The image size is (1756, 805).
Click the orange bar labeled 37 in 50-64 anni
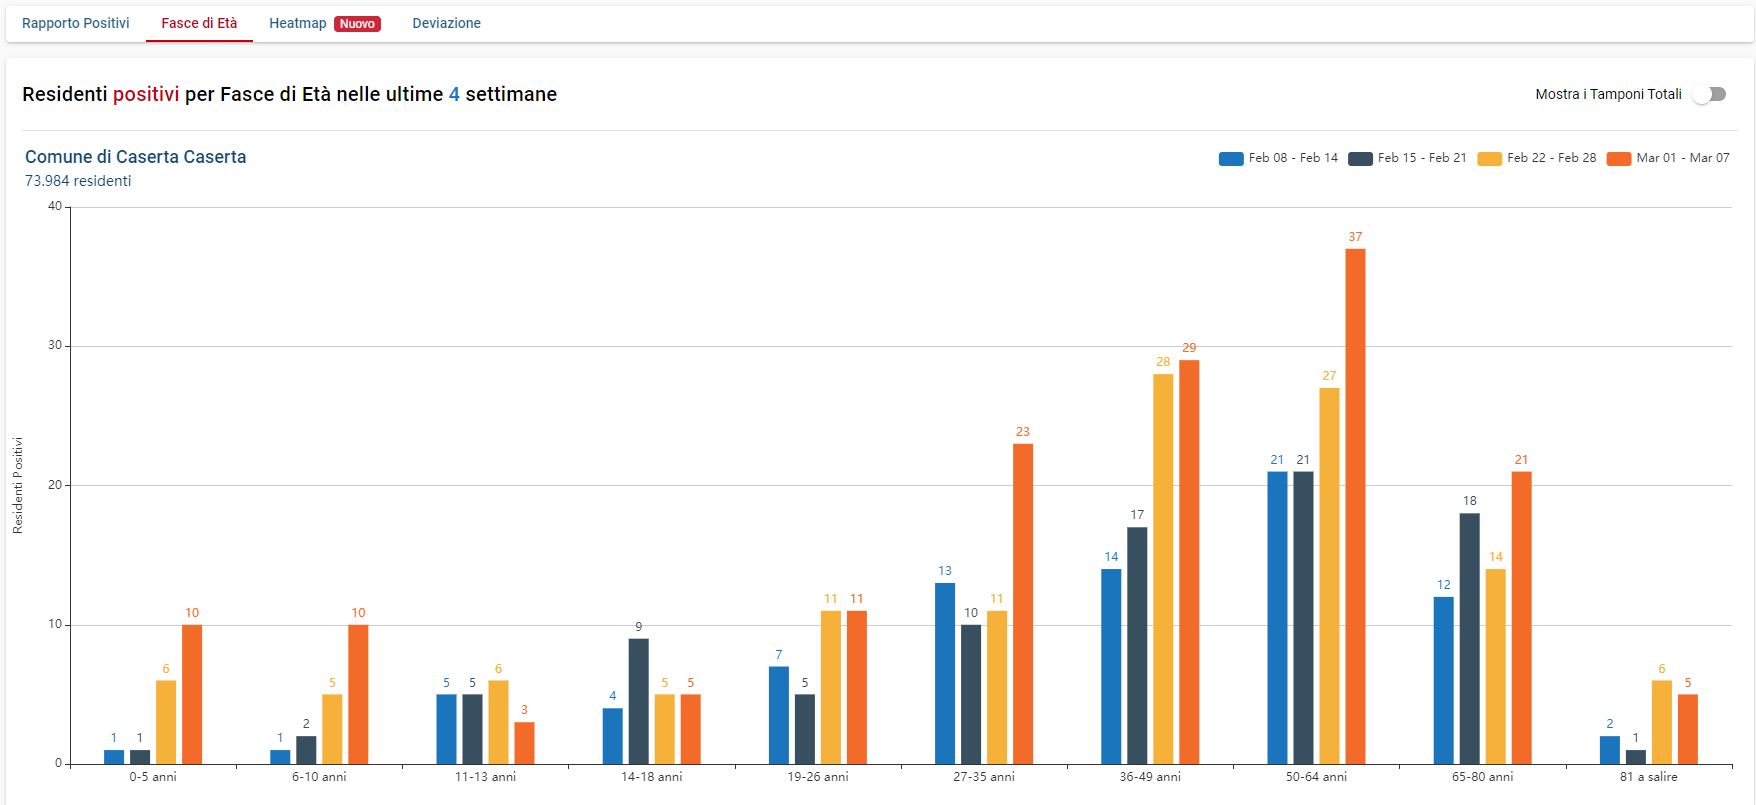[x=1355, y=505]
